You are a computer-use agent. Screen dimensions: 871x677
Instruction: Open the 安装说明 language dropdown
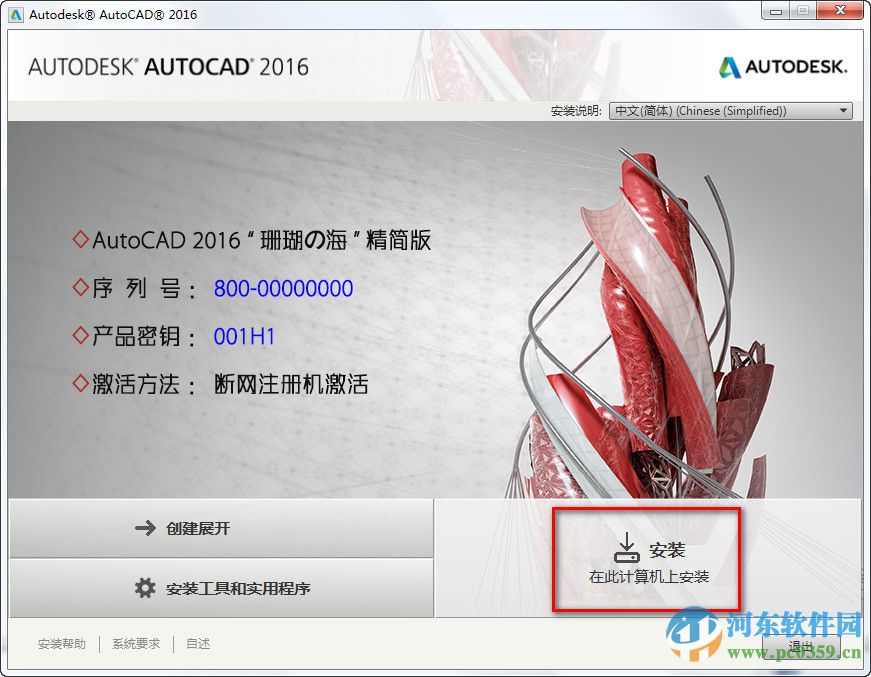(x=729, y=110)
